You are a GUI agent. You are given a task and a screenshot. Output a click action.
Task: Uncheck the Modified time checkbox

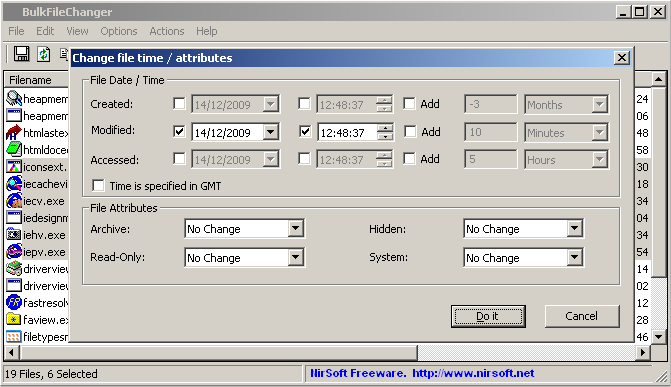(305, 131)
